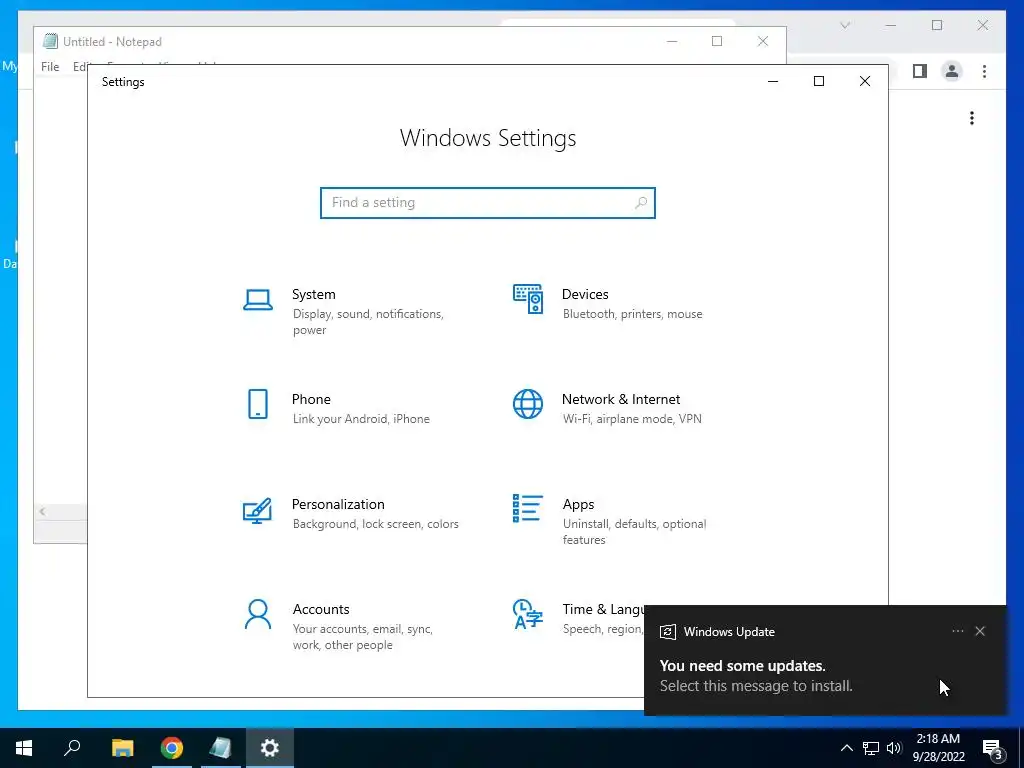Open Chrome profile avatar
This screenshot has height=768, width=1024.
tap(952, 71)
